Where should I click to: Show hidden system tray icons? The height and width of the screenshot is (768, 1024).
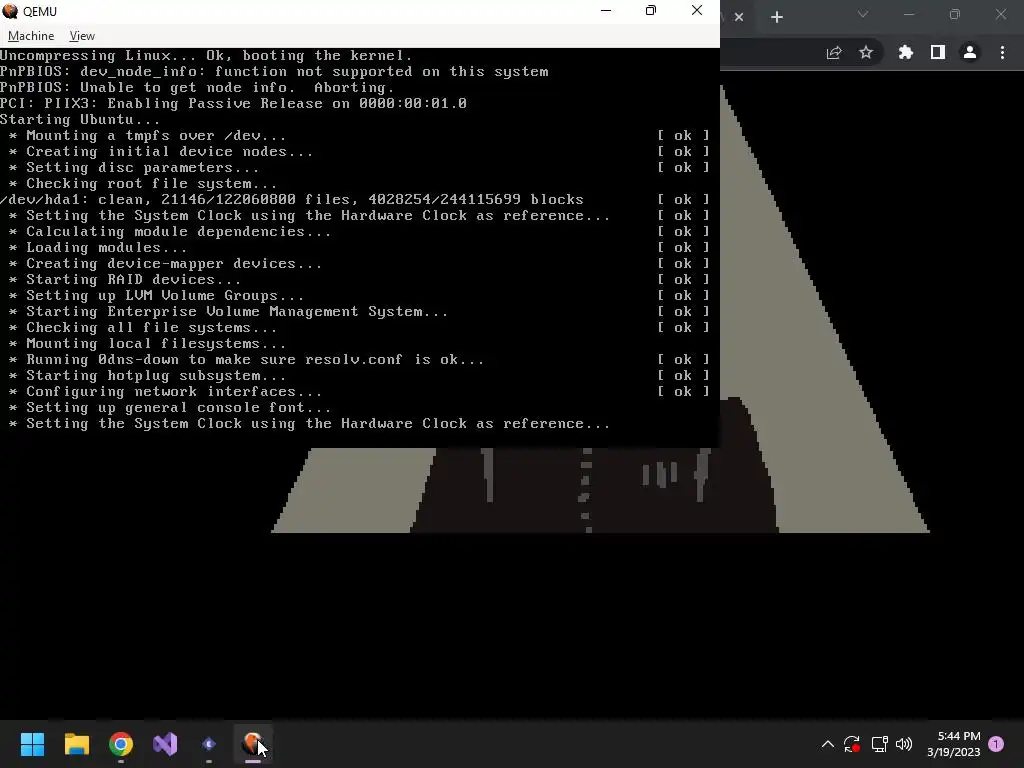(827, 744)
